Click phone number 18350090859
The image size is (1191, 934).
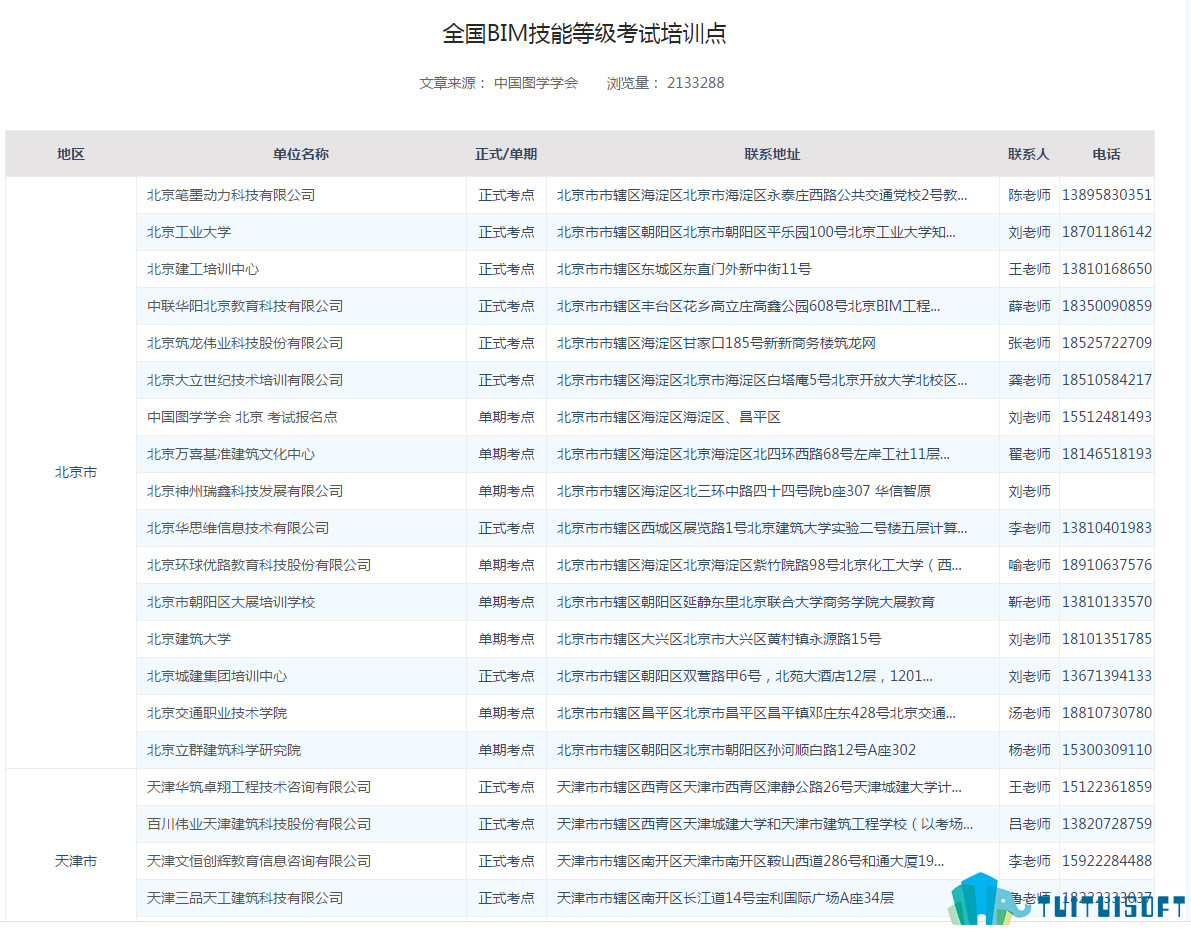pos(1107,306)
